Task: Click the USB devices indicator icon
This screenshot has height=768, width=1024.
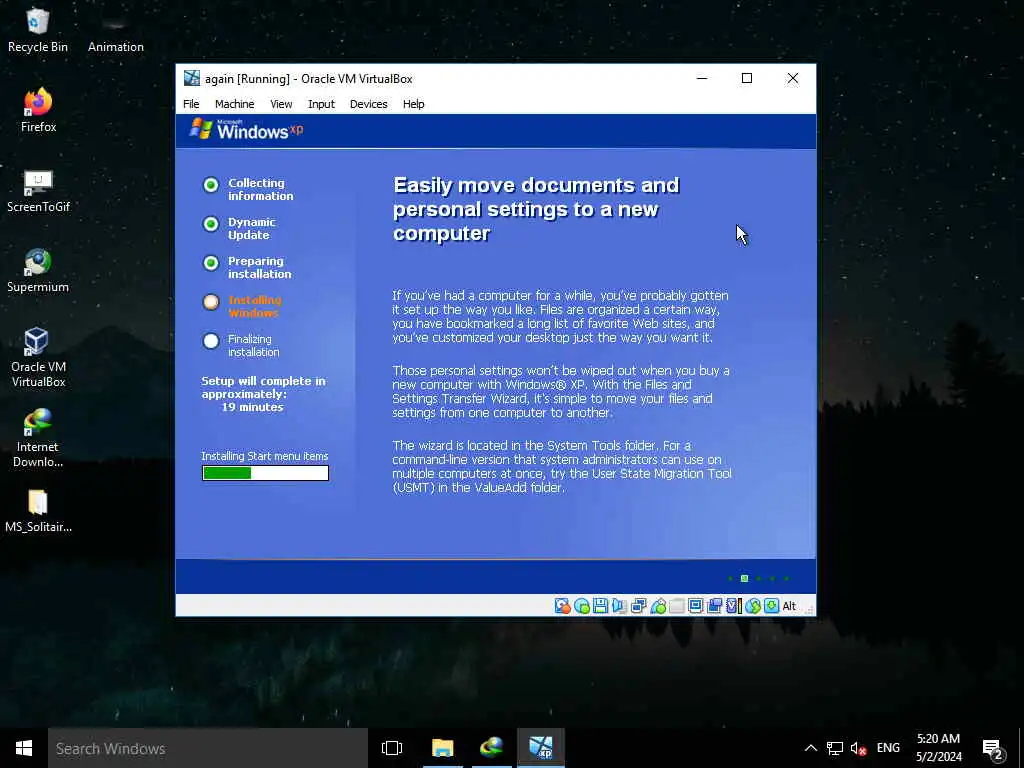Action: pos(658,606)
